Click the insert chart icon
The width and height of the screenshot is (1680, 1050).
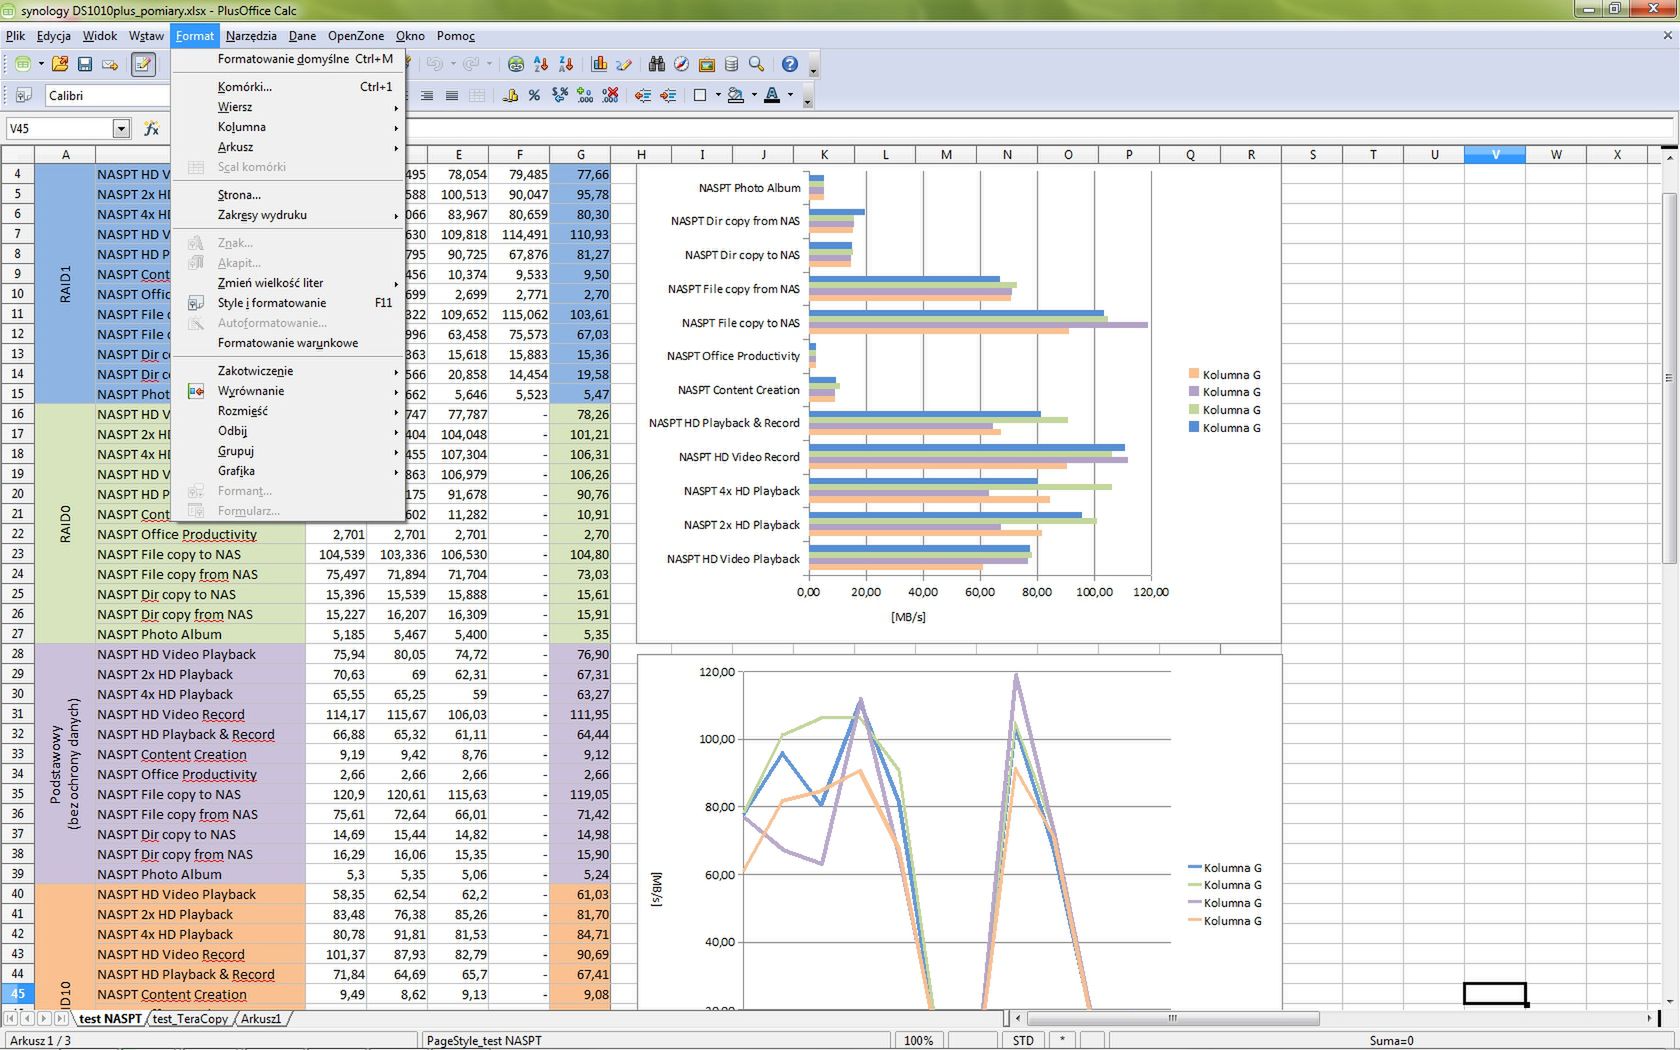[x=599, y=64]
